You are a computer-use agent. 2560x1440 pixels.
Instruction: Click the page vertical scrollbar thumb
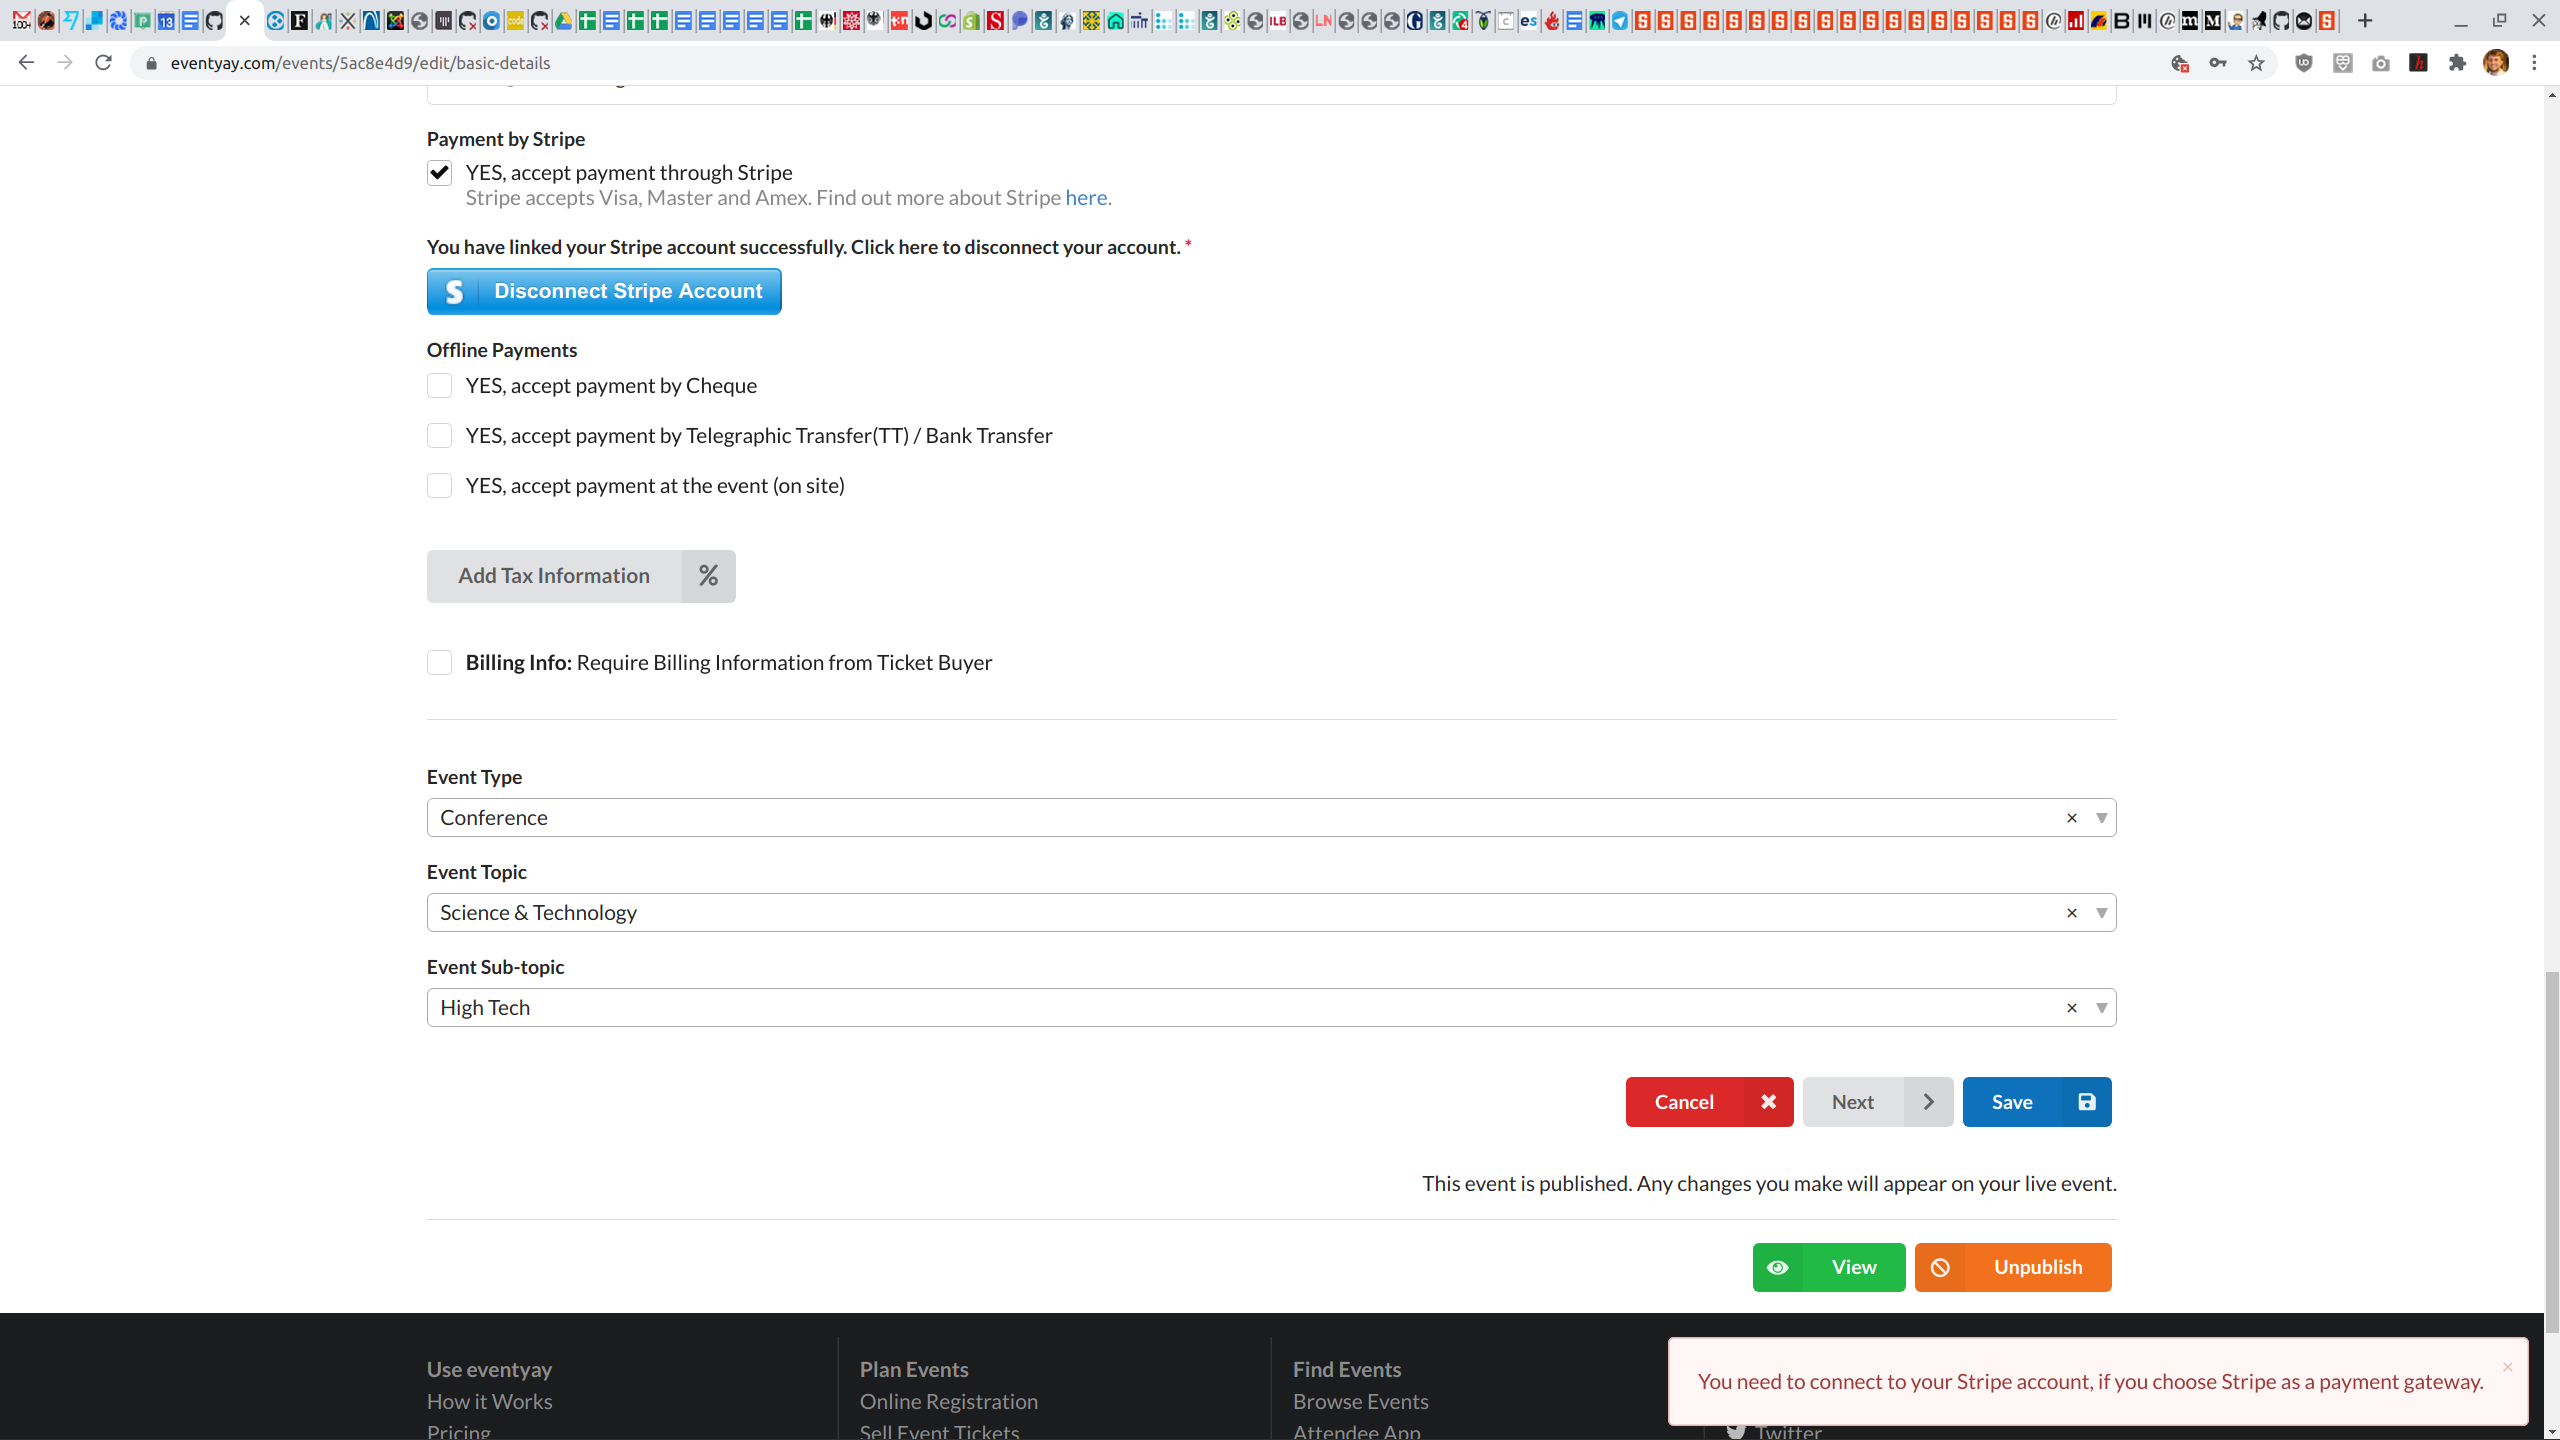(2552, 1151)
